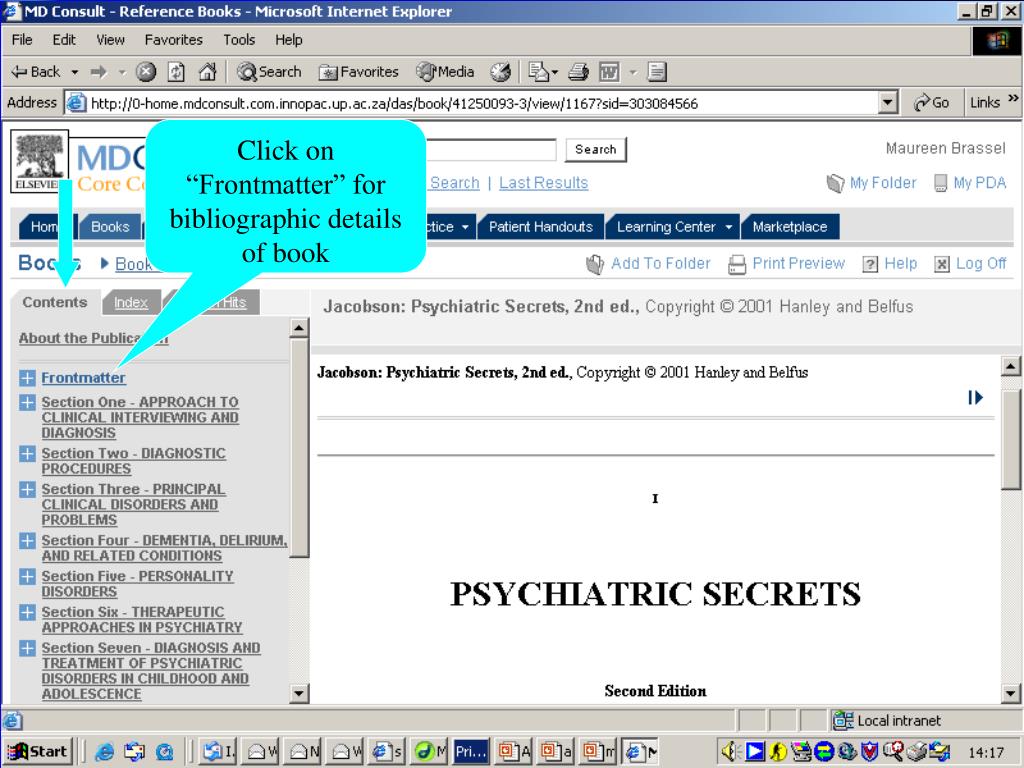Image resolution: width=1024 pixels, height=768 pixels.
Task: Click book page scroll down arrow
Action: [x=1010, y=693]
